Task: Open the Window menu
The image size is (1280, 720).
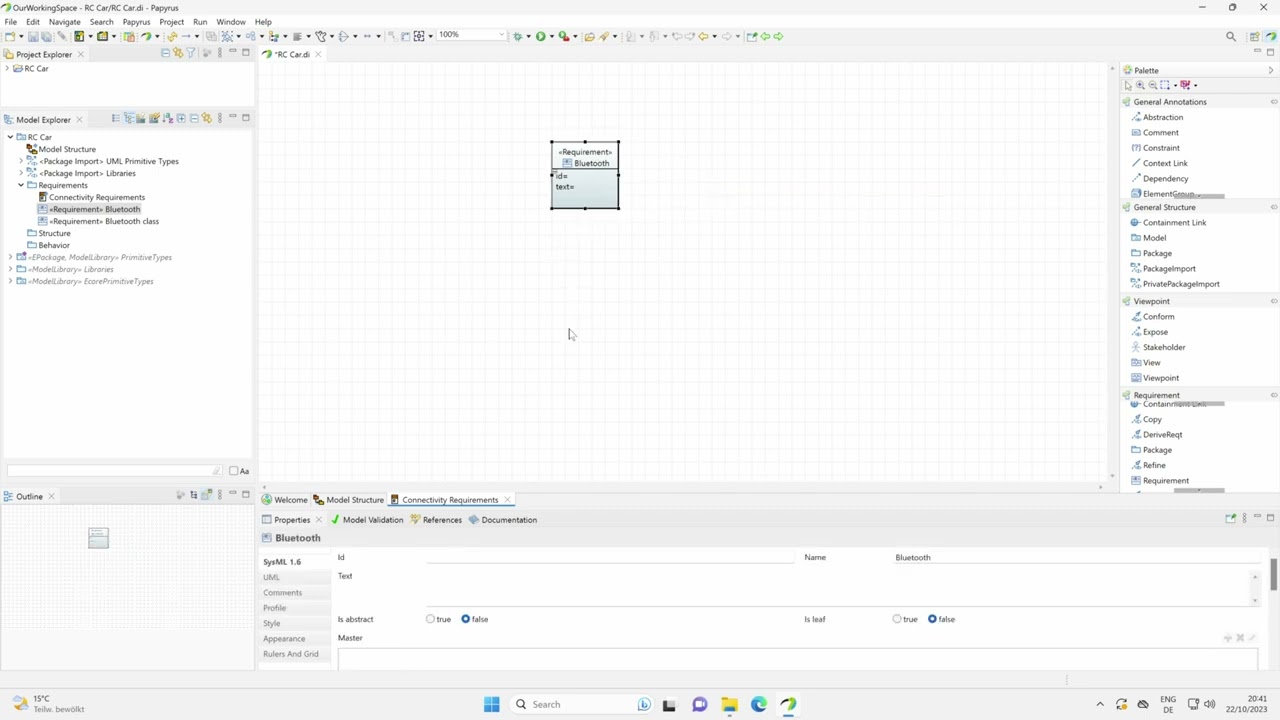Action: pyautogui.click(x=230, y=22)
